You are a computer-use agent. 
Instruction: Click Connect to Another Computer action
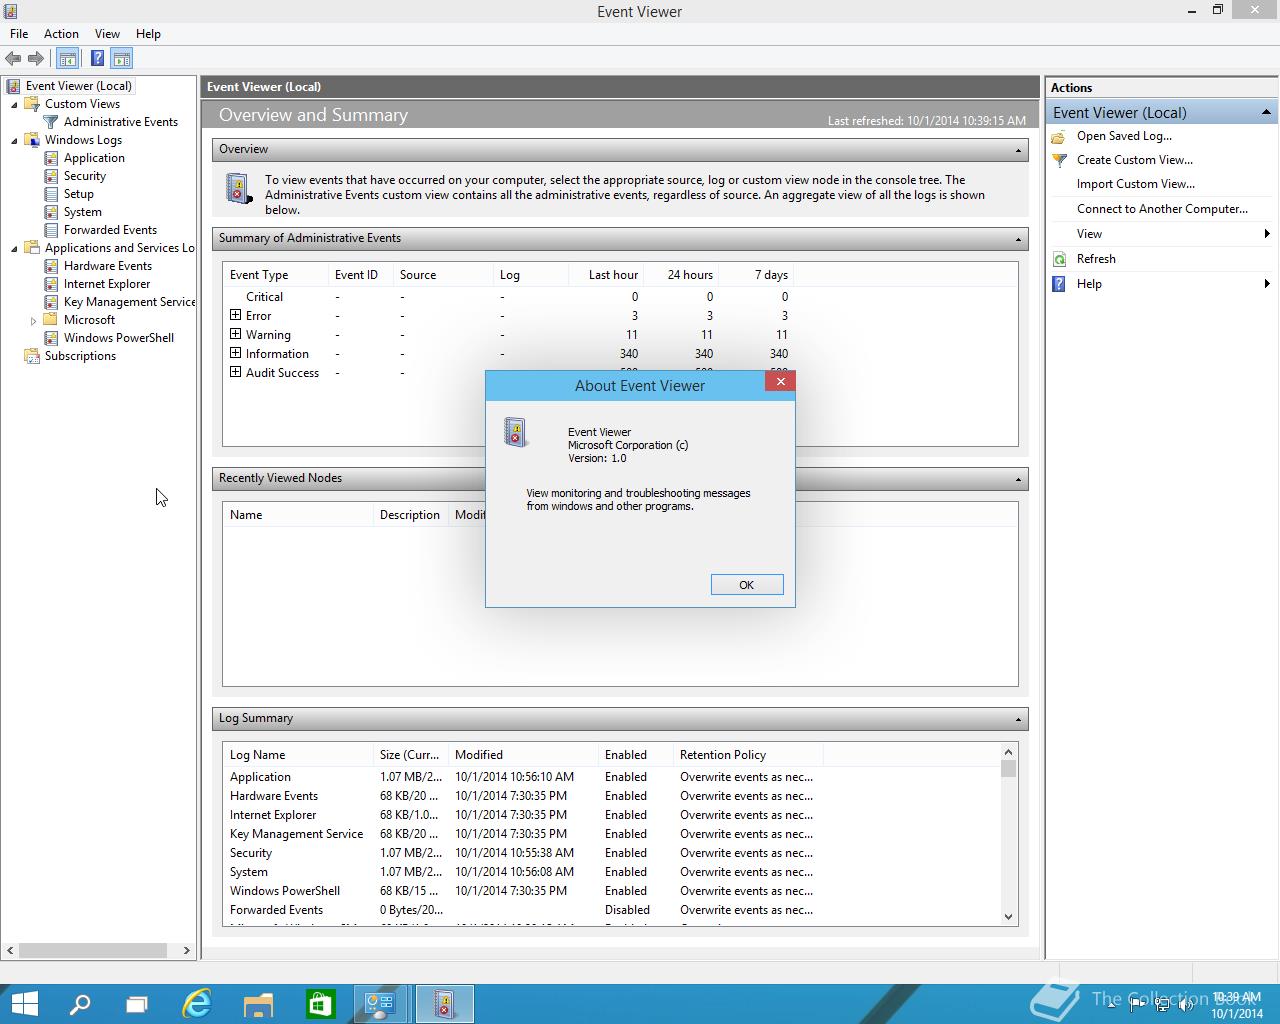pyautogui.click(x=1162, y=209)
